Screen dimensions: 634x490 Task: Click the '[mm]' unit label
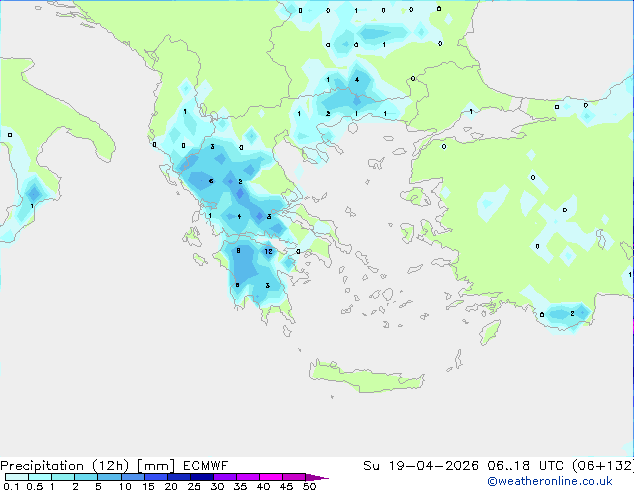(156, 466)
